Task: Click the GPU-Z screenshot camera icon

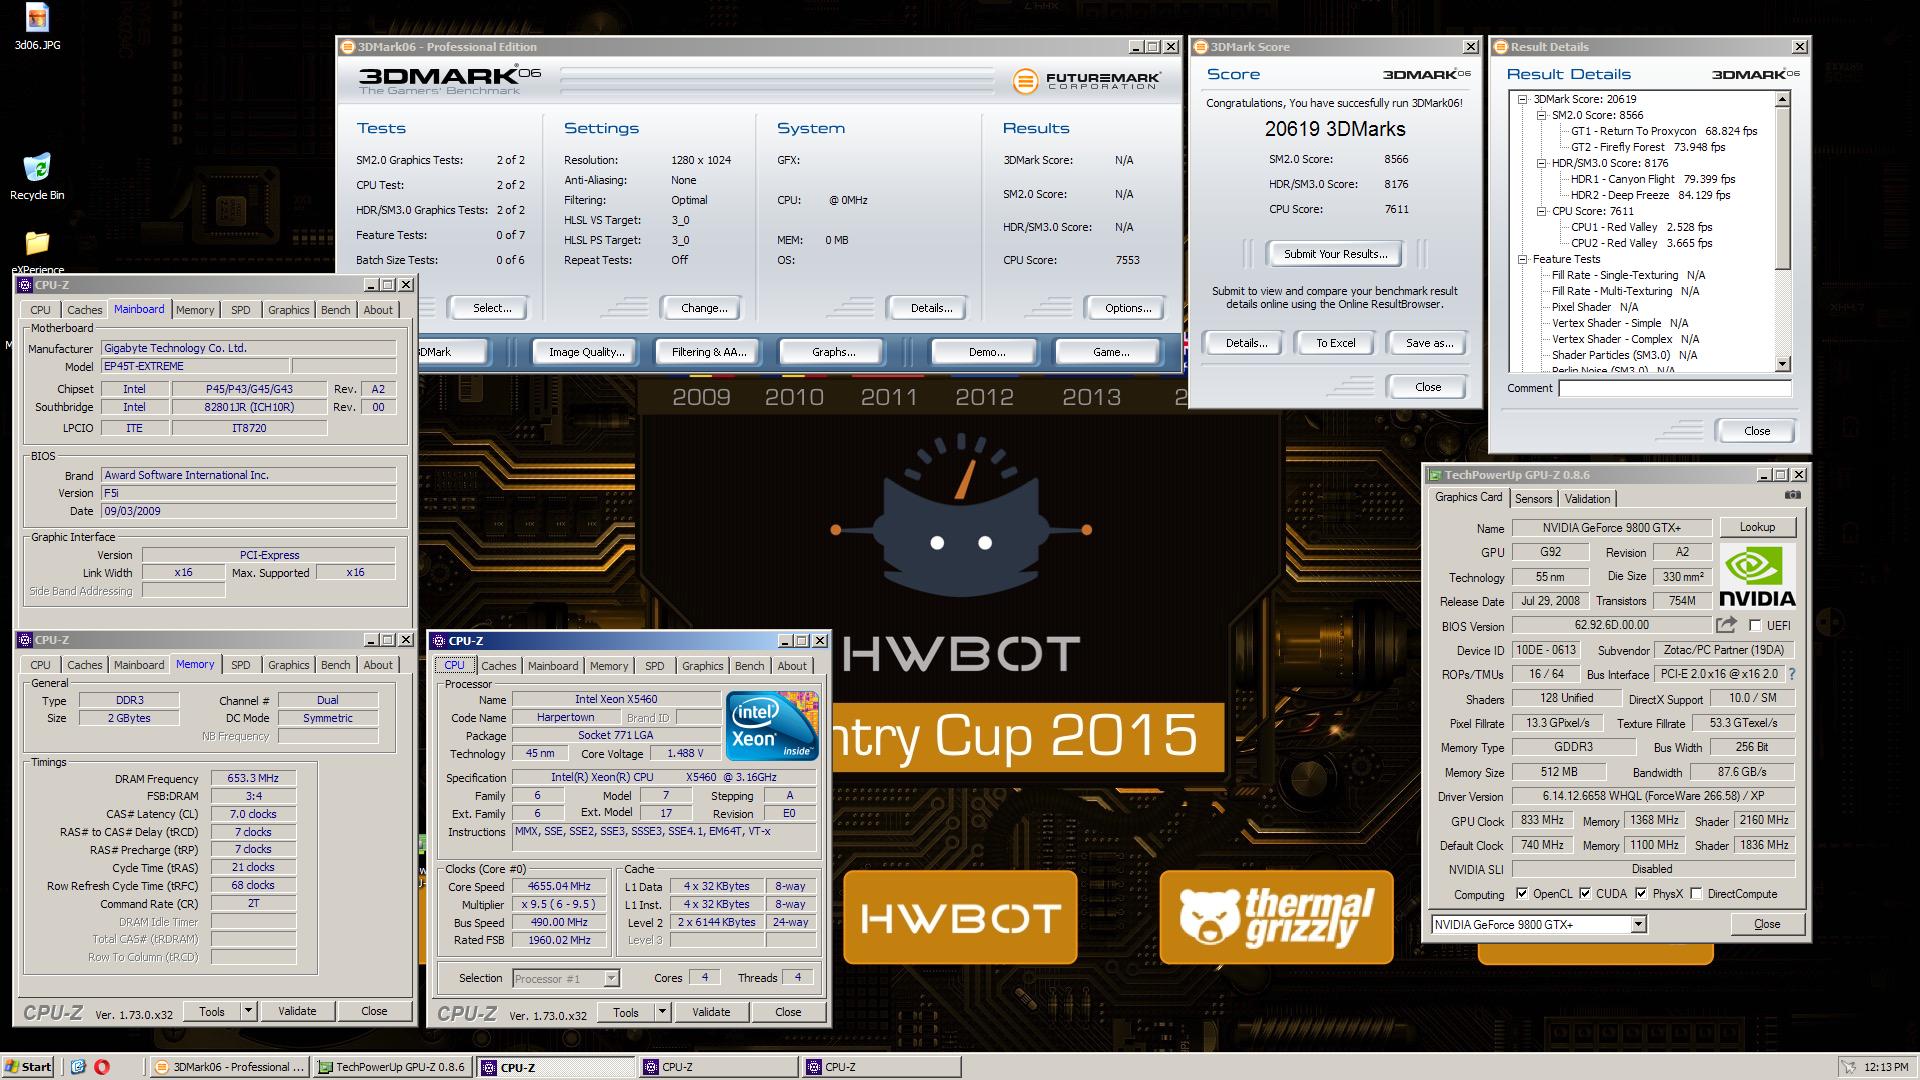Action: point(1793,495)
